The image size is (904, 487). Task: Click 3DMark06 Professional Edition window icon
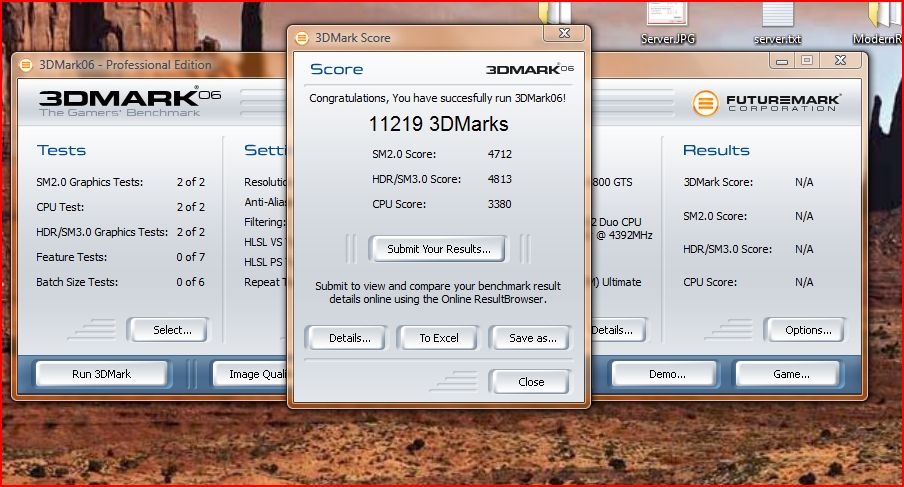(x=25, y=65)
